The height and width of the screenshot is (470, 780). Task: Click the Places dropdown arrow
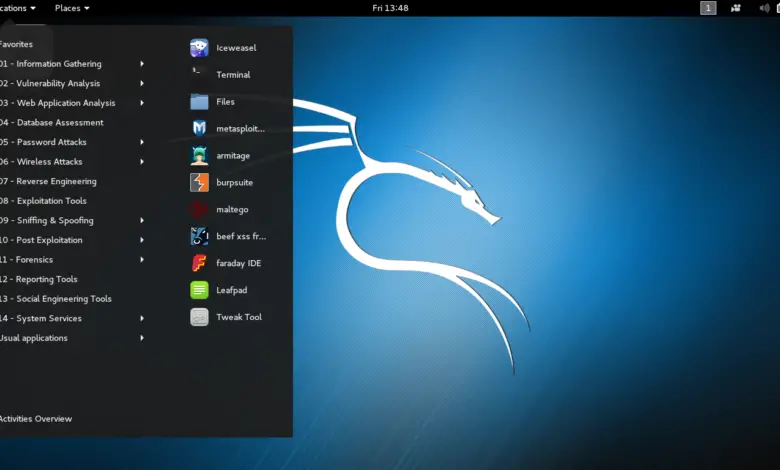coord(87,8)
